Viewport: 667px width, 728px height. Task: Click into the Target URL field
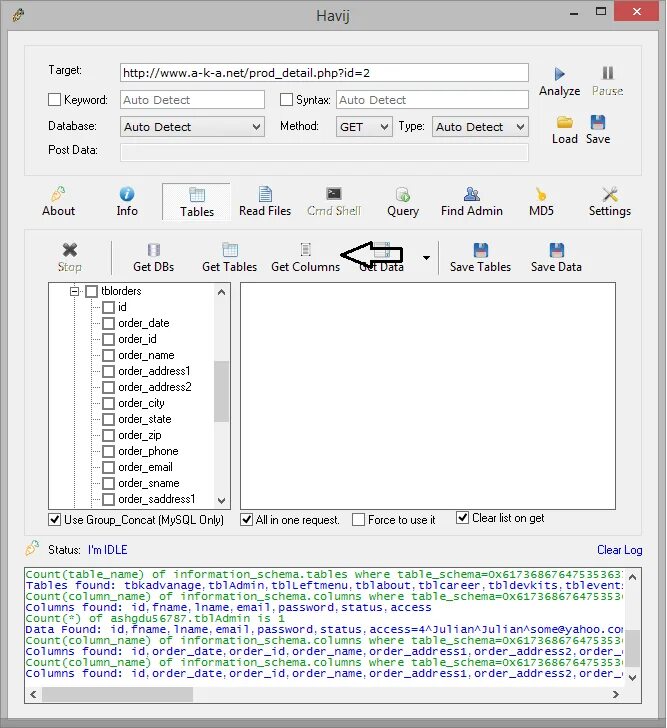324,73
